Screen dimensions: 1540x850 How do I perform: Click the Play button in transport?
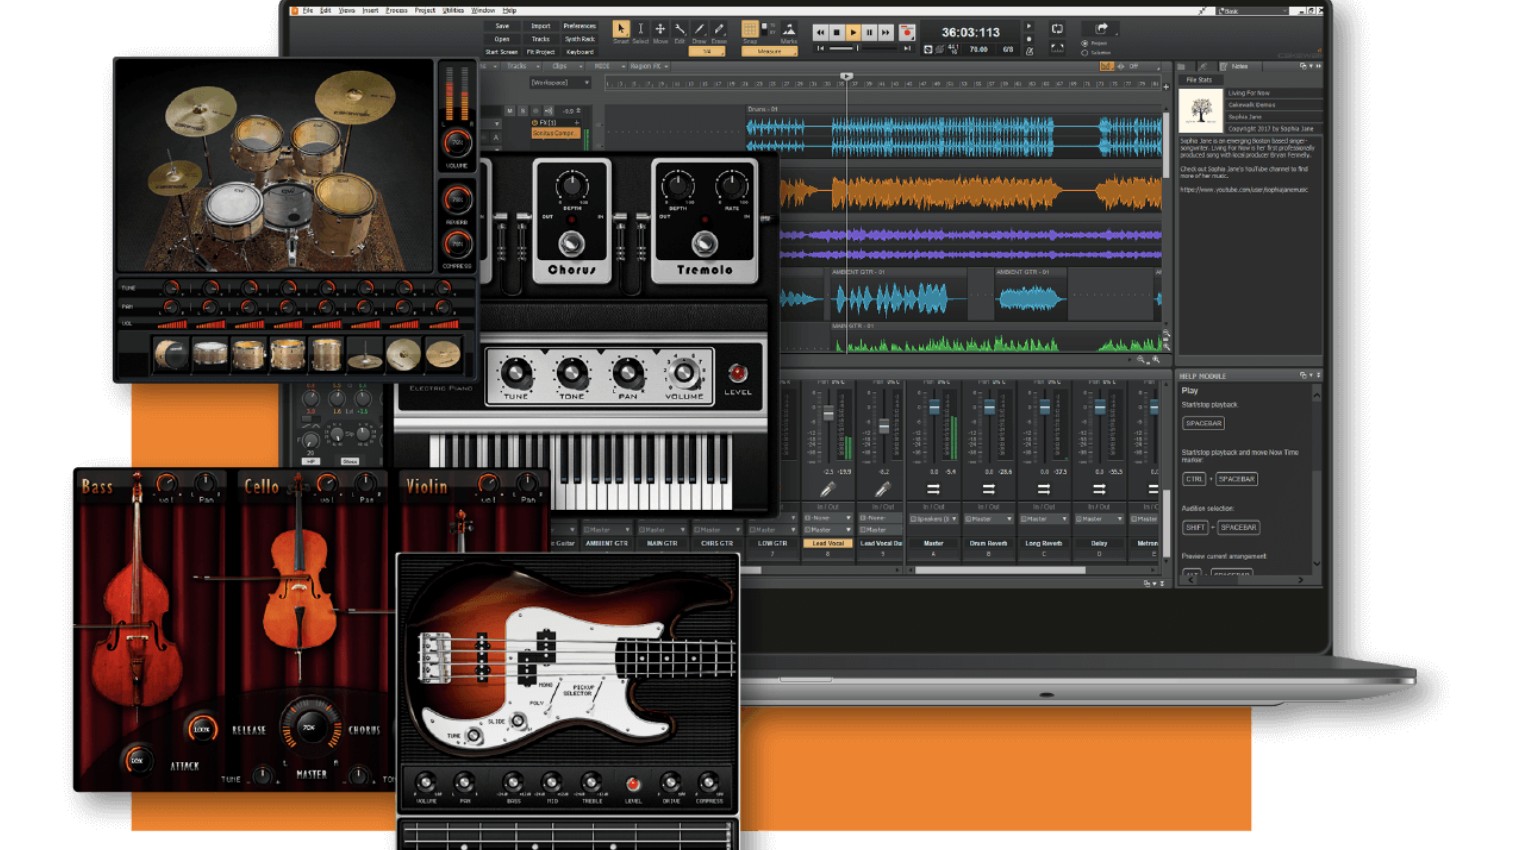(853, 32)
